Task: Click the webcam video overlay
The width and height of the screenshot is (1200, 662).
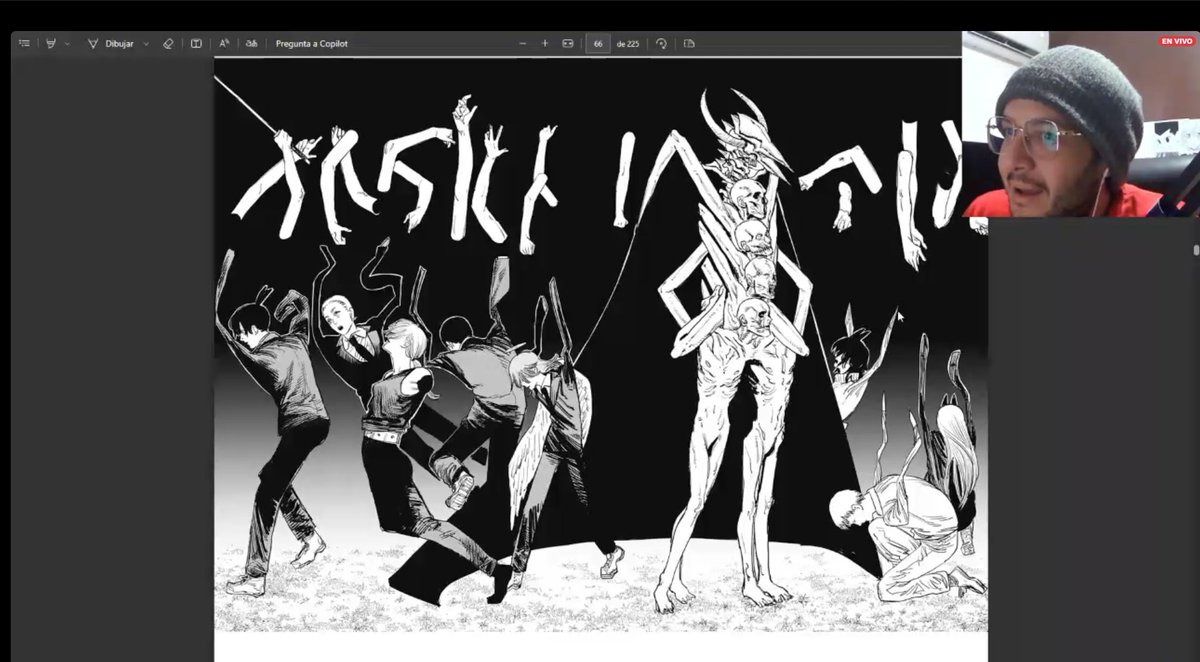Action: click(1081, 124)
